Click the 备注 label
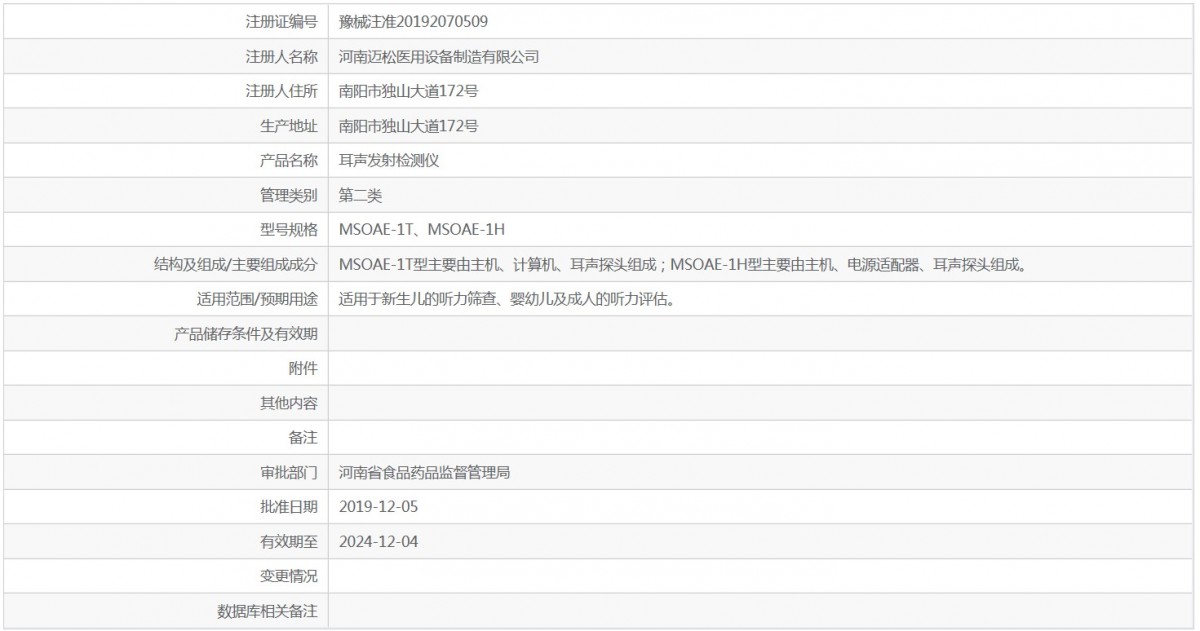1200x631 pixels. [303, 437]
